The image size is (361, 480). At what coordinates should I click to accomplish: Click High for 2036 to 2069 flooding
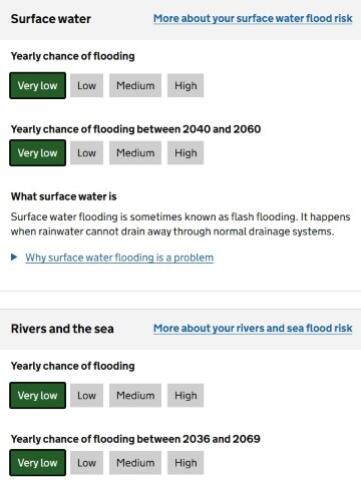tap(186, 463)
